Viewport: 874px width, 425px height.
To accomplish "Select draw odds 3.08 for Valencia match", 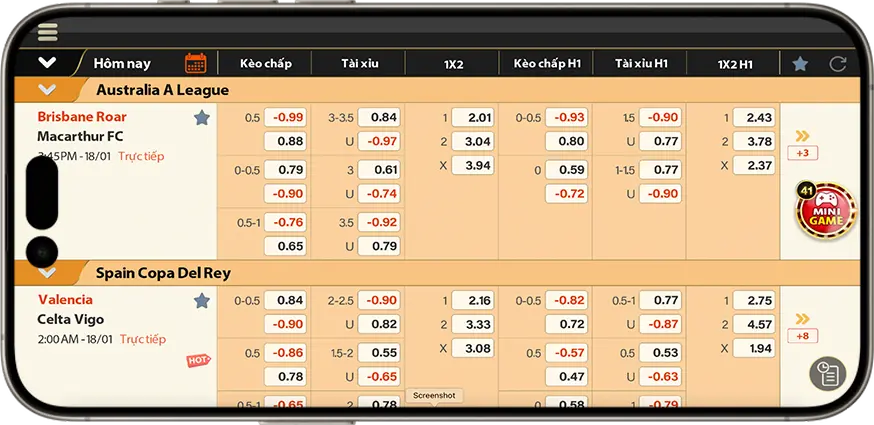I will [x=472, y=348].
